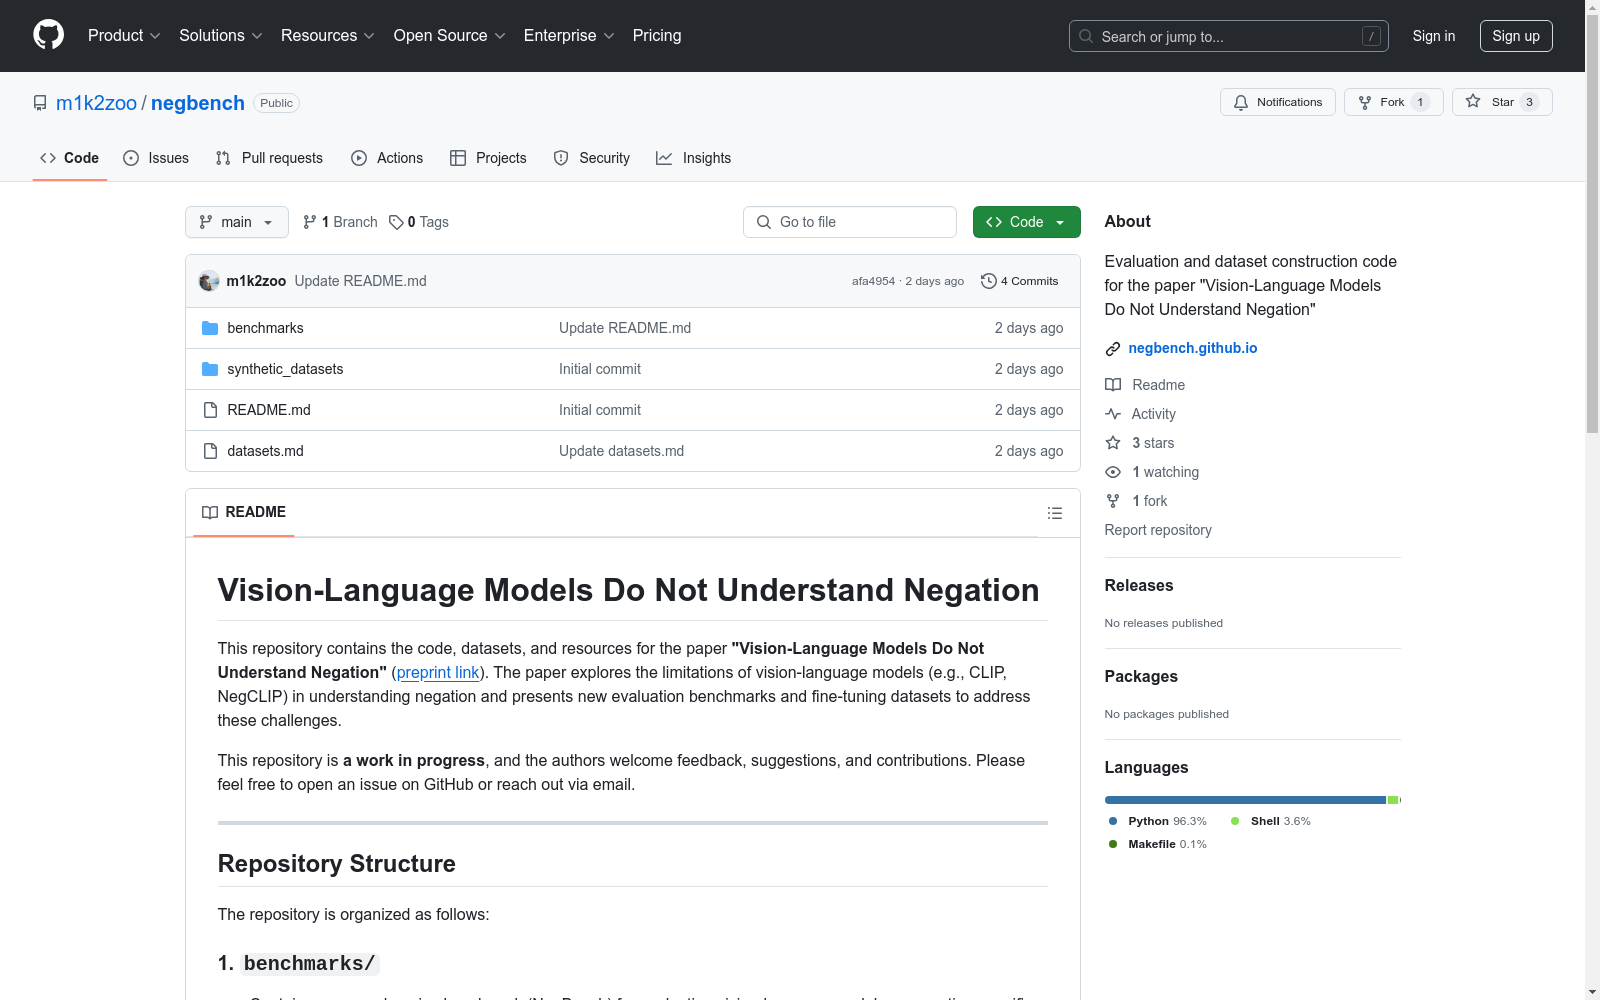Click the m1k2zoo avatar in commit row
This screenshot has width=1600, height=1000.
(x=209, y=281)
